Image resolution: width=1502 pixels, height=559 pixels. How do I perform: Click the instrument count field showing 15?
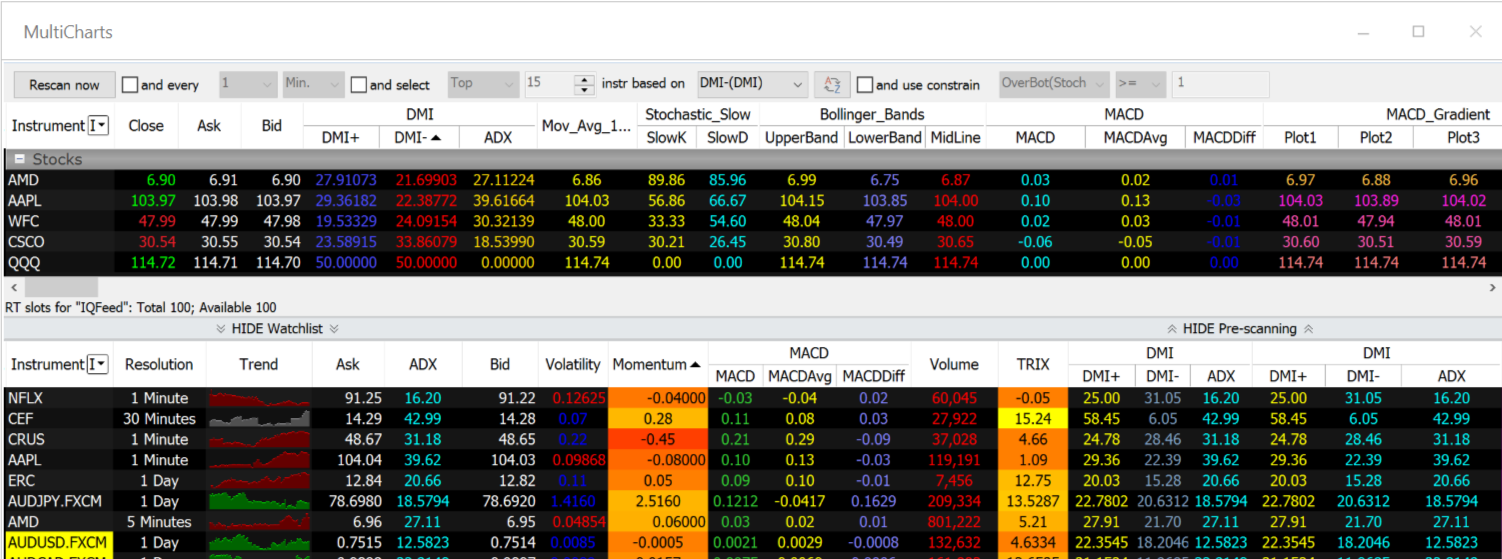pos(548,84)
